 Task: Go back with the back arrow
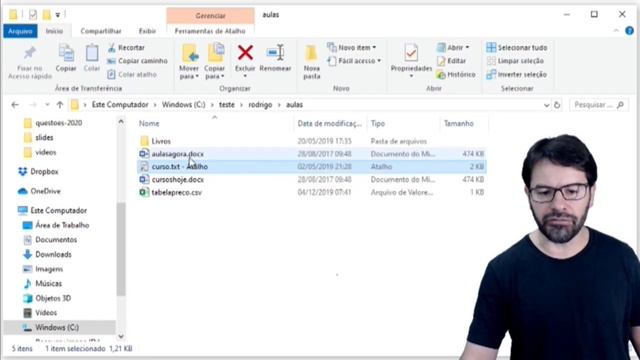coord(15,105)
